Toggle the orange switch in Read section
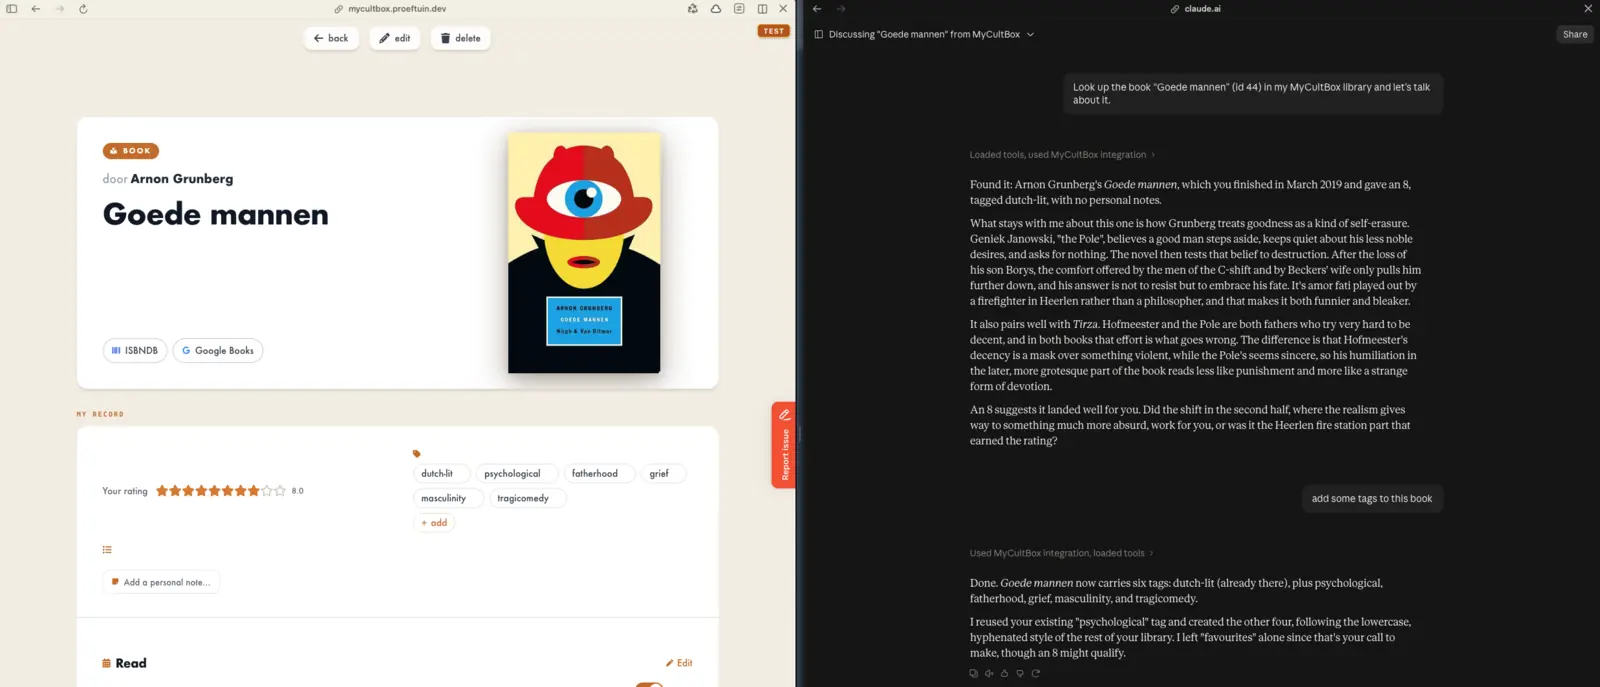1600x687 pixels. pyautogui.click(x=649, y=684)
